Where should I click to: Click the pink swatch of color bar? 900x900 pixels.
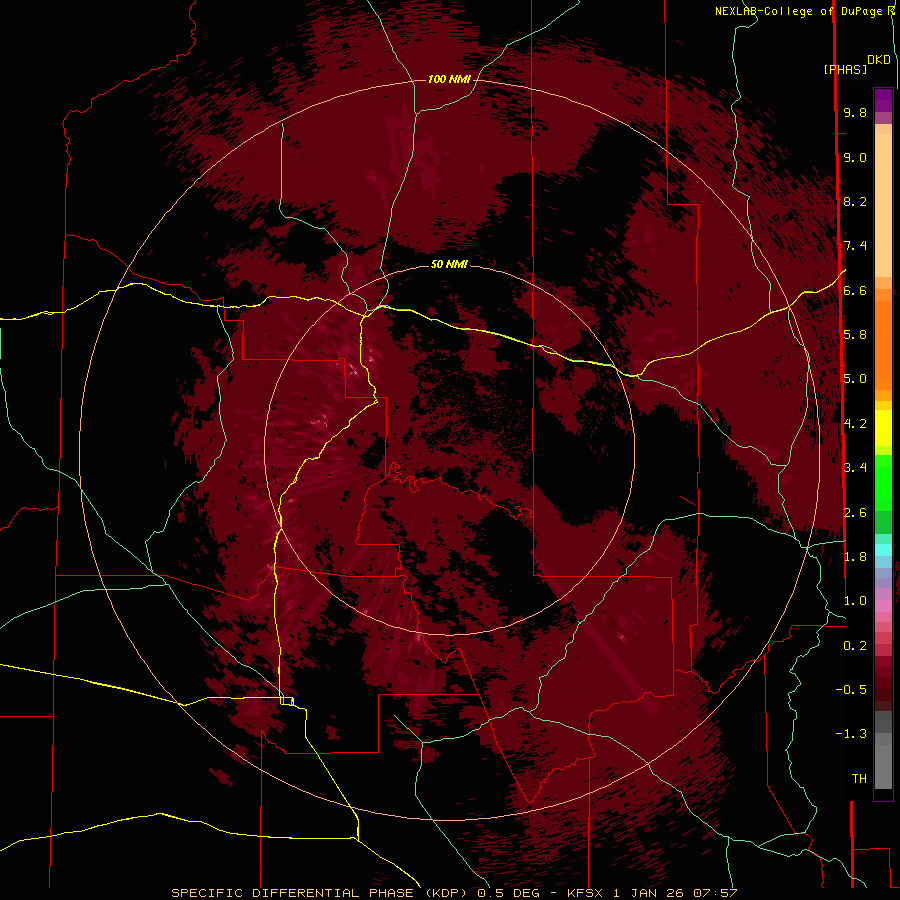(x=883, y=606)
